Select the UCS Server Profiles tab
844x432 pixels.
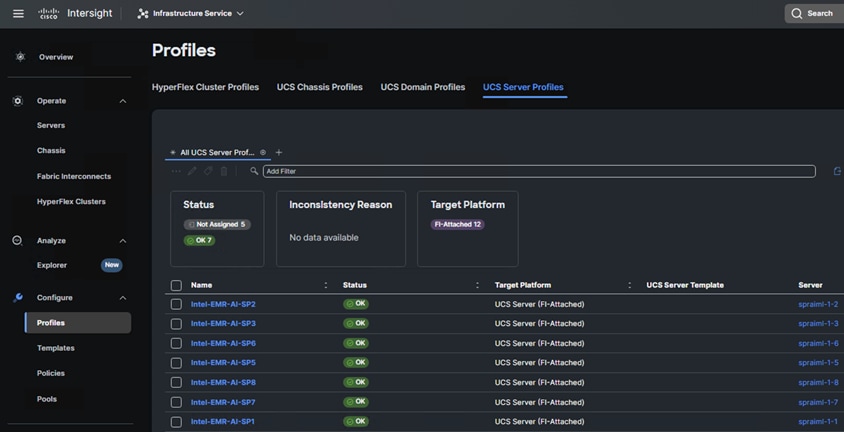[523, 87]
